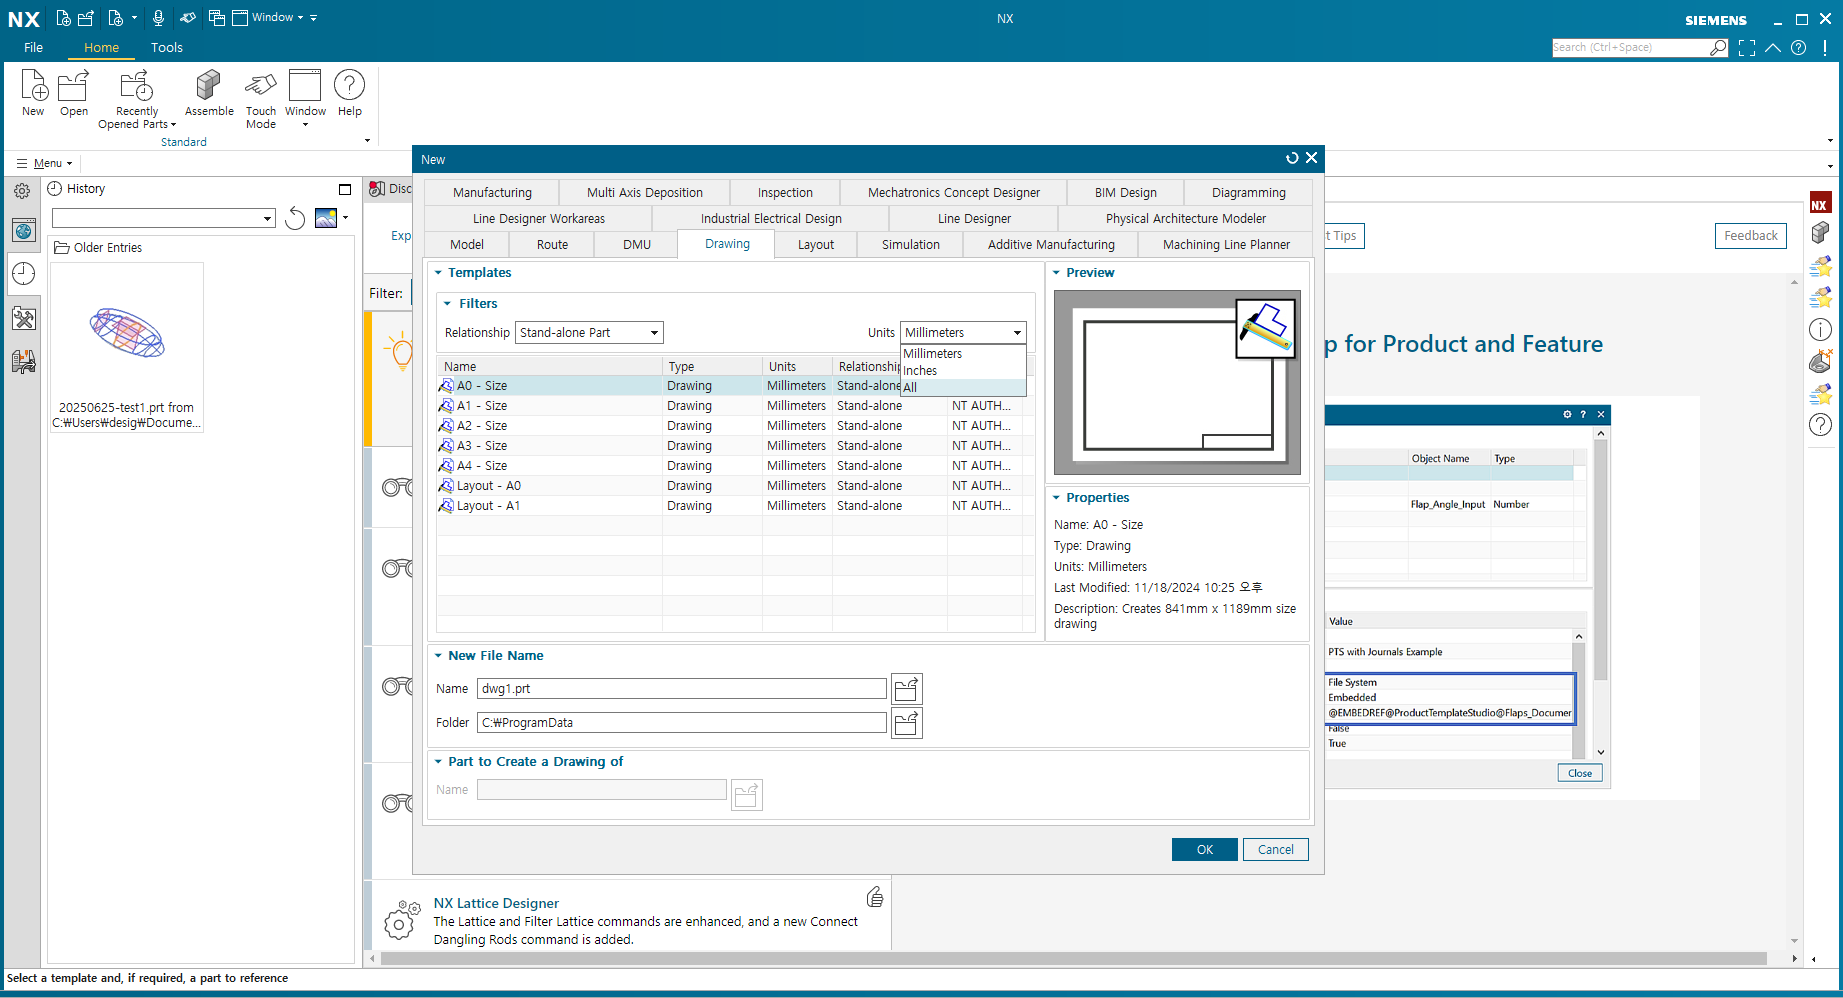Open a part with the Open icon
The image size is (1843, 998).
pyautogui.click(x=73, y=93)
